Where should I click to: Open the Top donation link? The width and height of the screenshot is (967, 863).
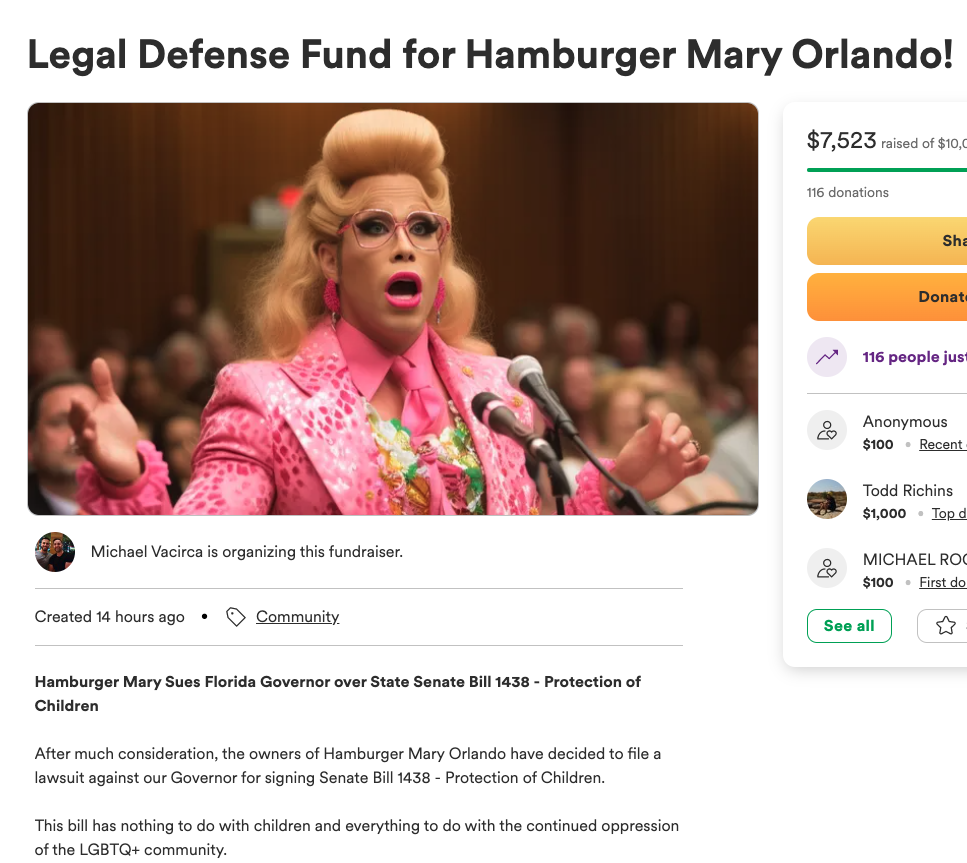(948, 514)
